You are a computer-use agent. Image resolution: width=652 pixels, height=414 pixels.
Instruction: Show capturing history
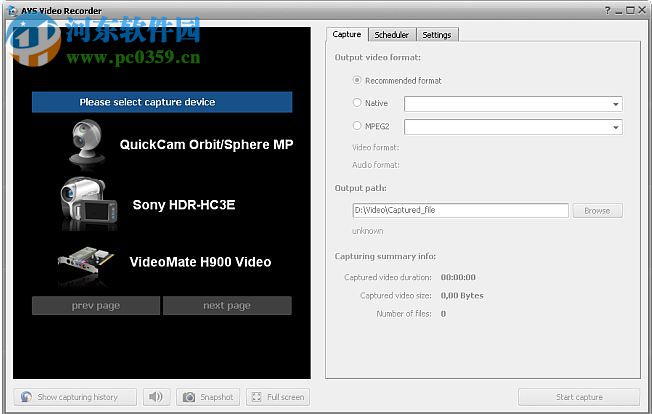point(75,397)
